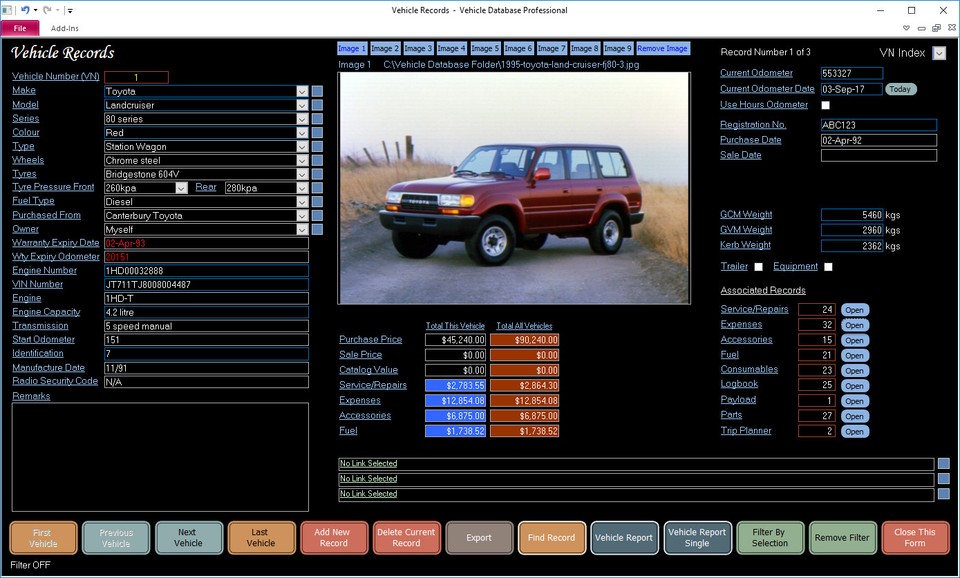Click blue square beside second No Link Selected

[x=943, y=479]
